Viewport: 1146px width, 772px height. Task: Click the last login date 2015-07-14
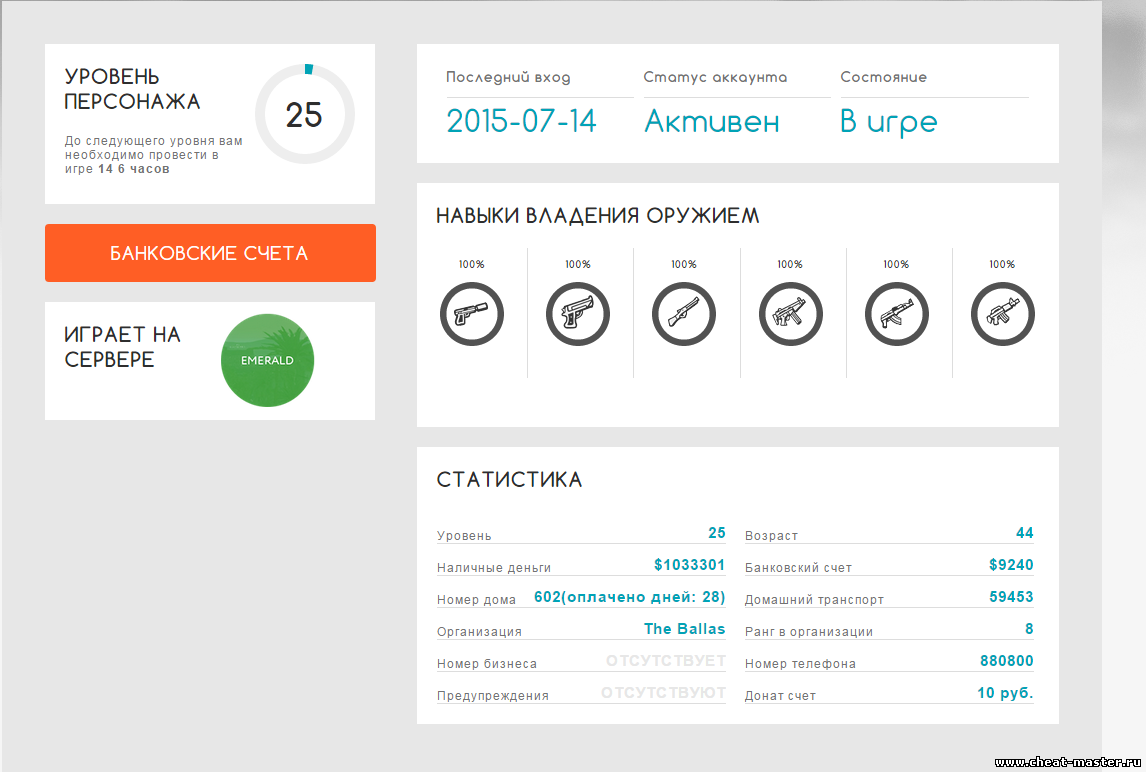[x=521, y=122]
